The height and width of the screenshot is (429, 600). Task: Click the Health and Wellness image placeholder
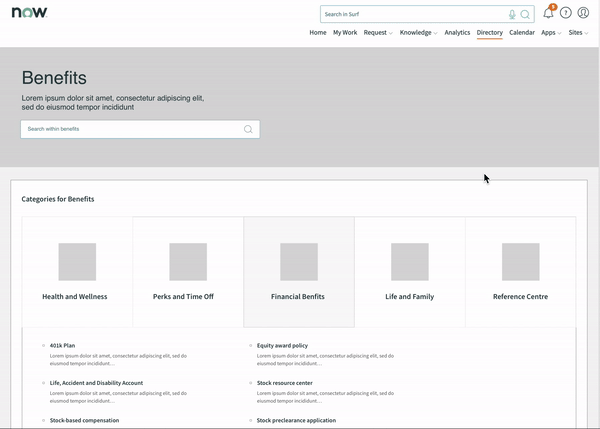pos(77,262)
